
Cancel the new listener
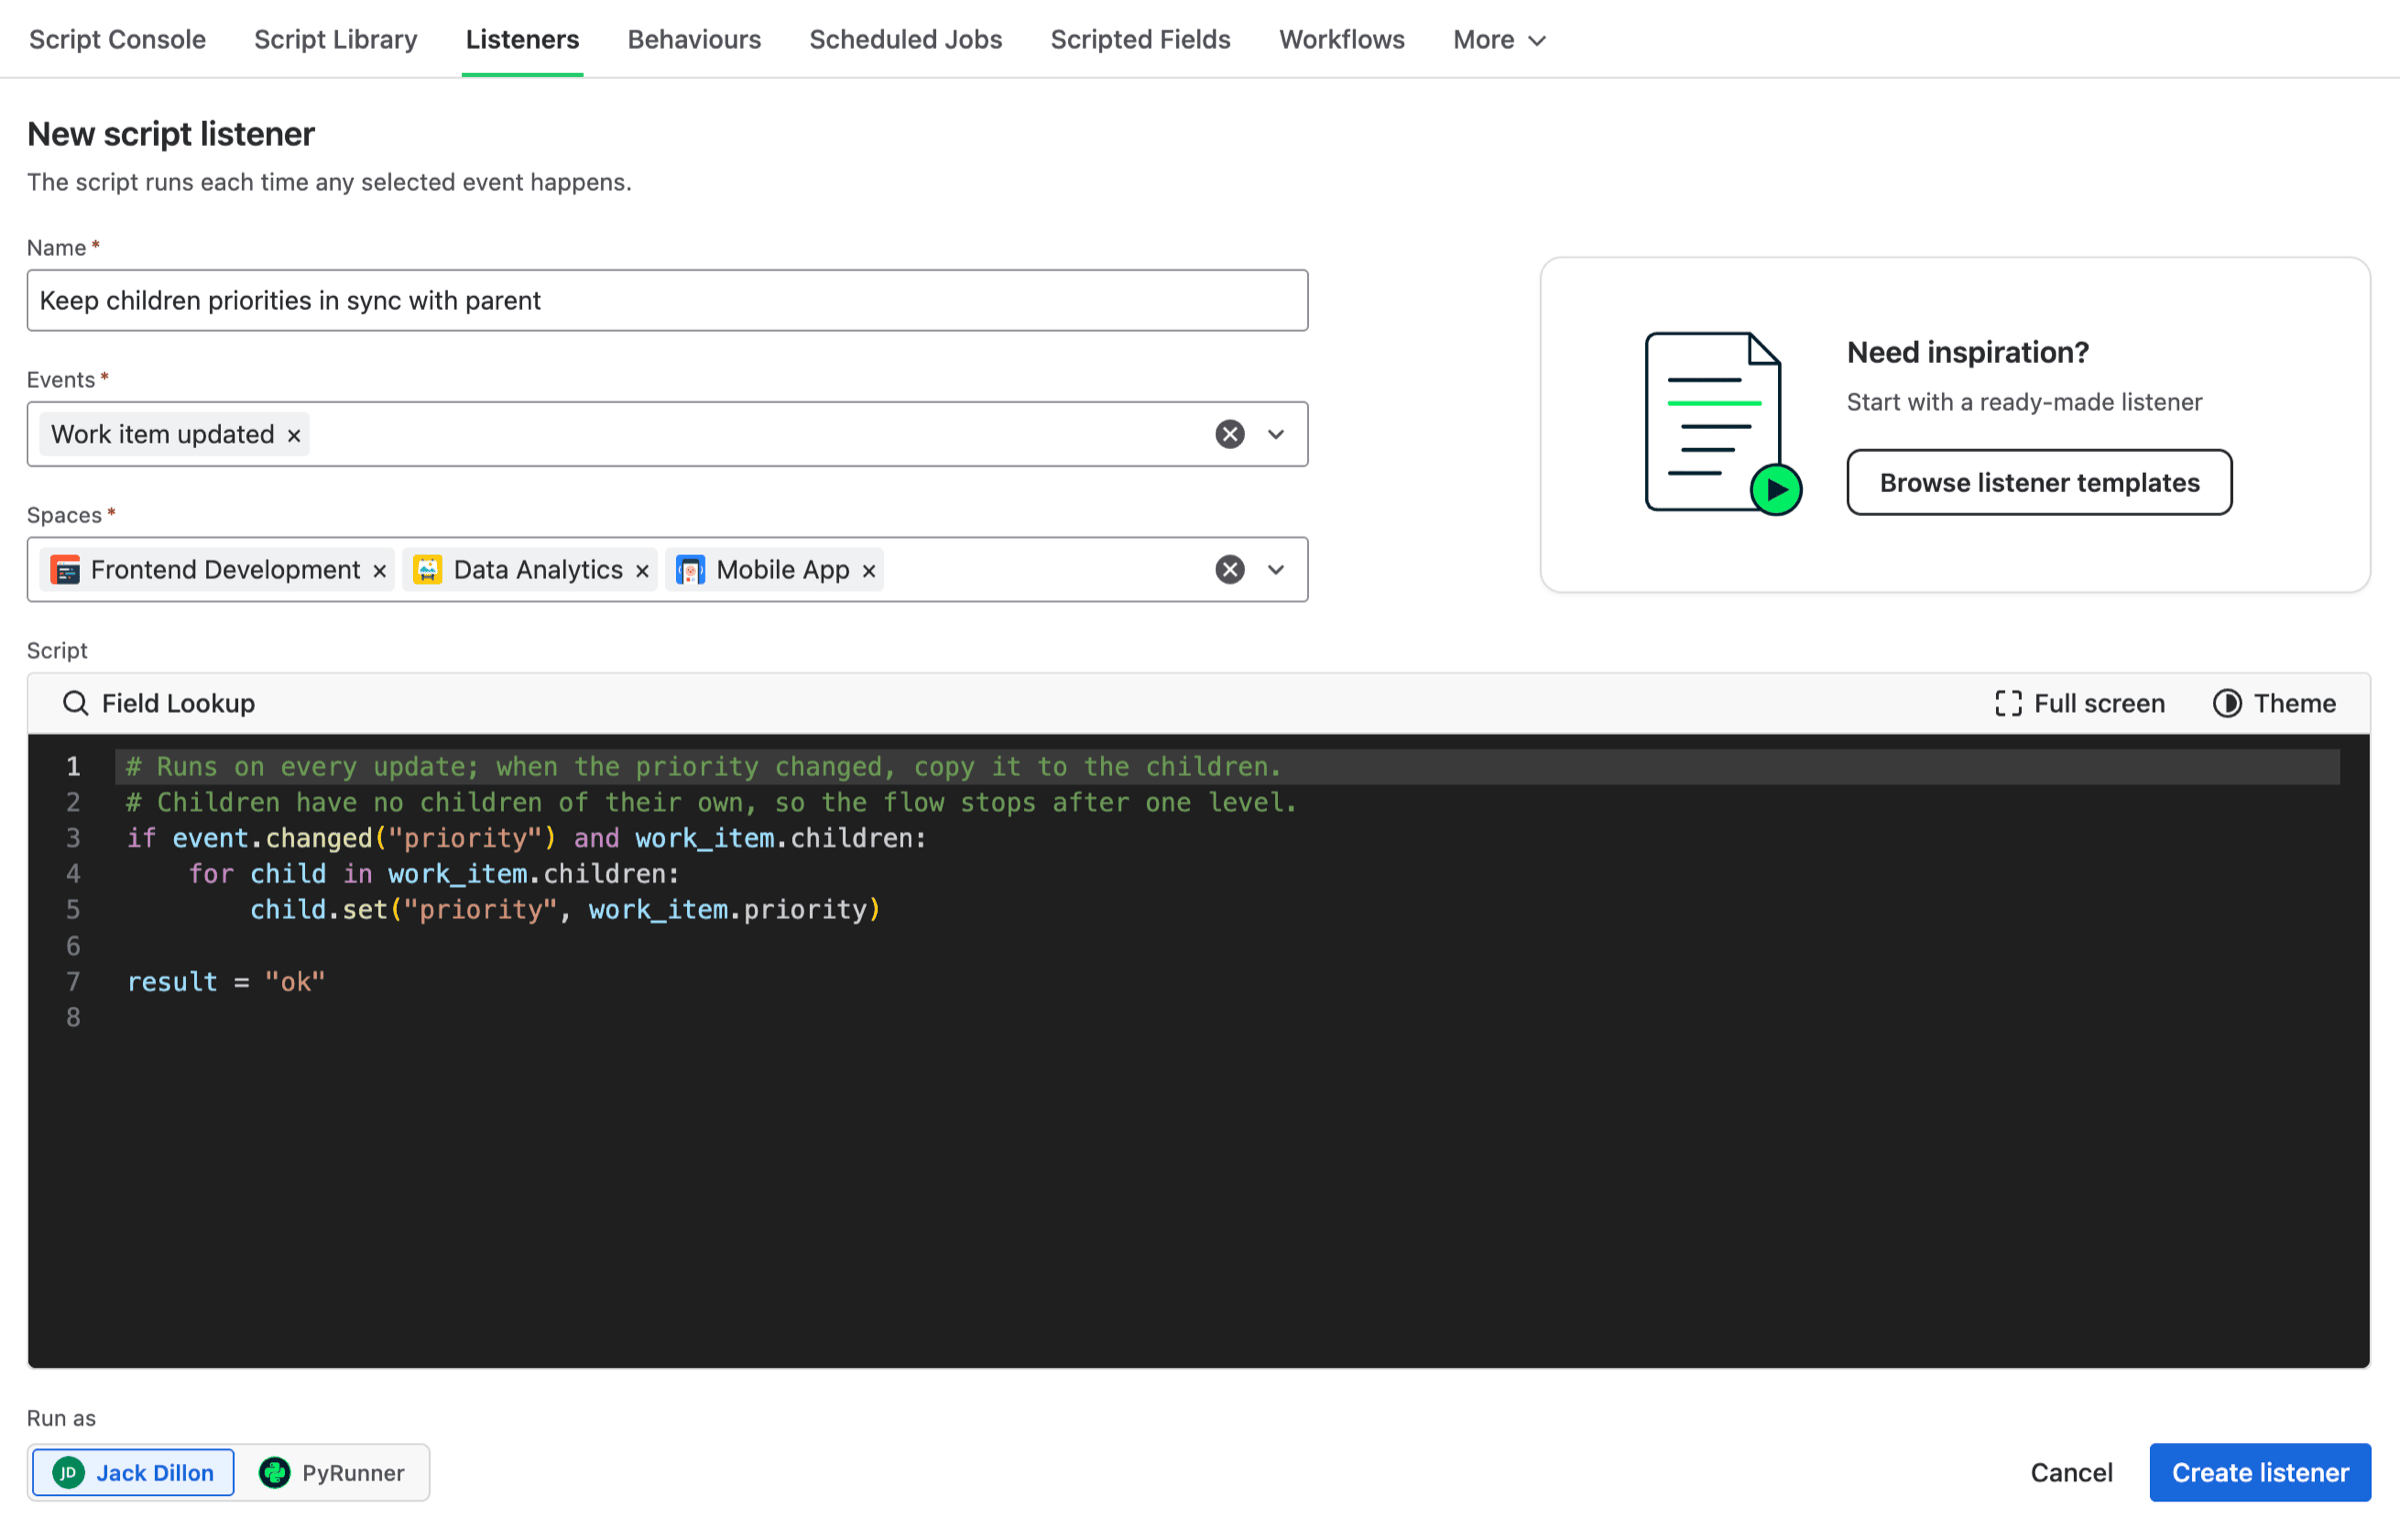(x=2071, y=1472)
